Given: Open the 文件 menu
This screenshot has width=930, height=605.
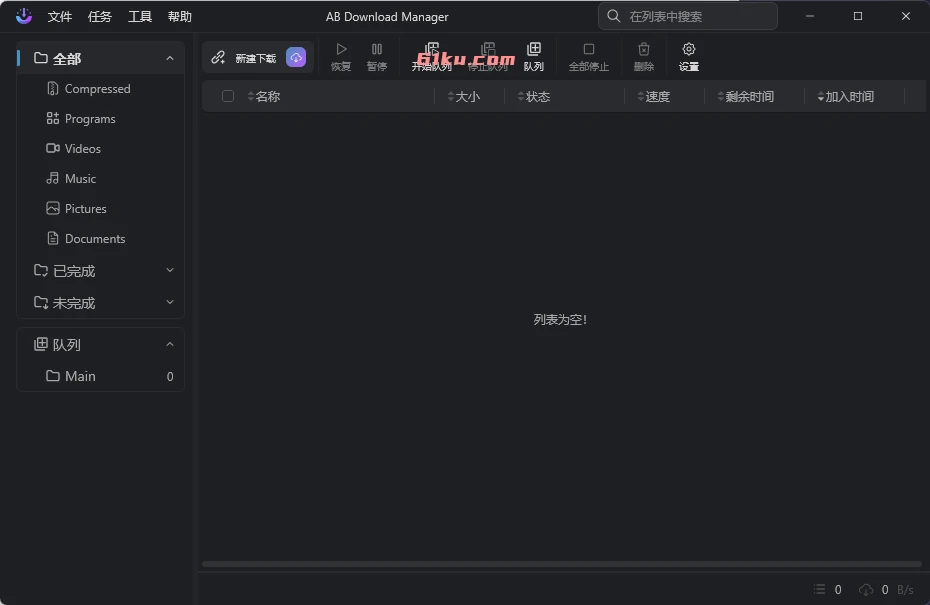Looking at the screenshot, I should (60, 17).
